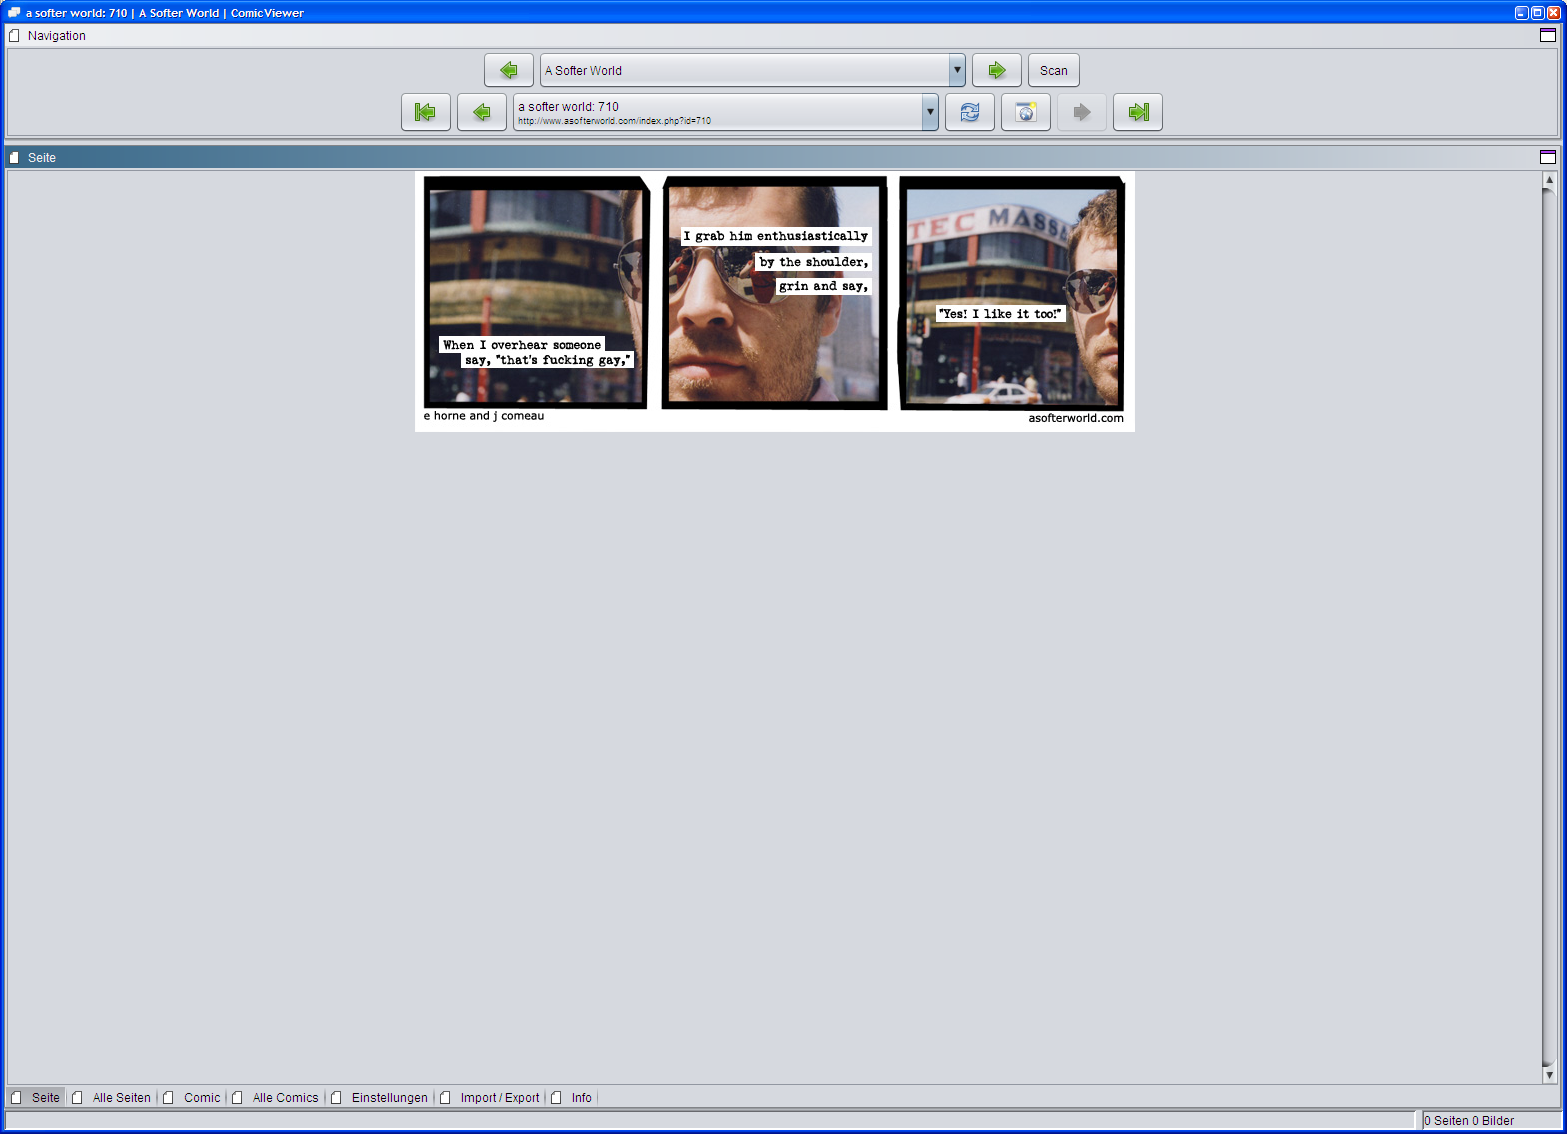The height and width of the screenshot is (1134, 1567).
Task: Click the grayed-out next page arrow
Action: [1081, 112]
